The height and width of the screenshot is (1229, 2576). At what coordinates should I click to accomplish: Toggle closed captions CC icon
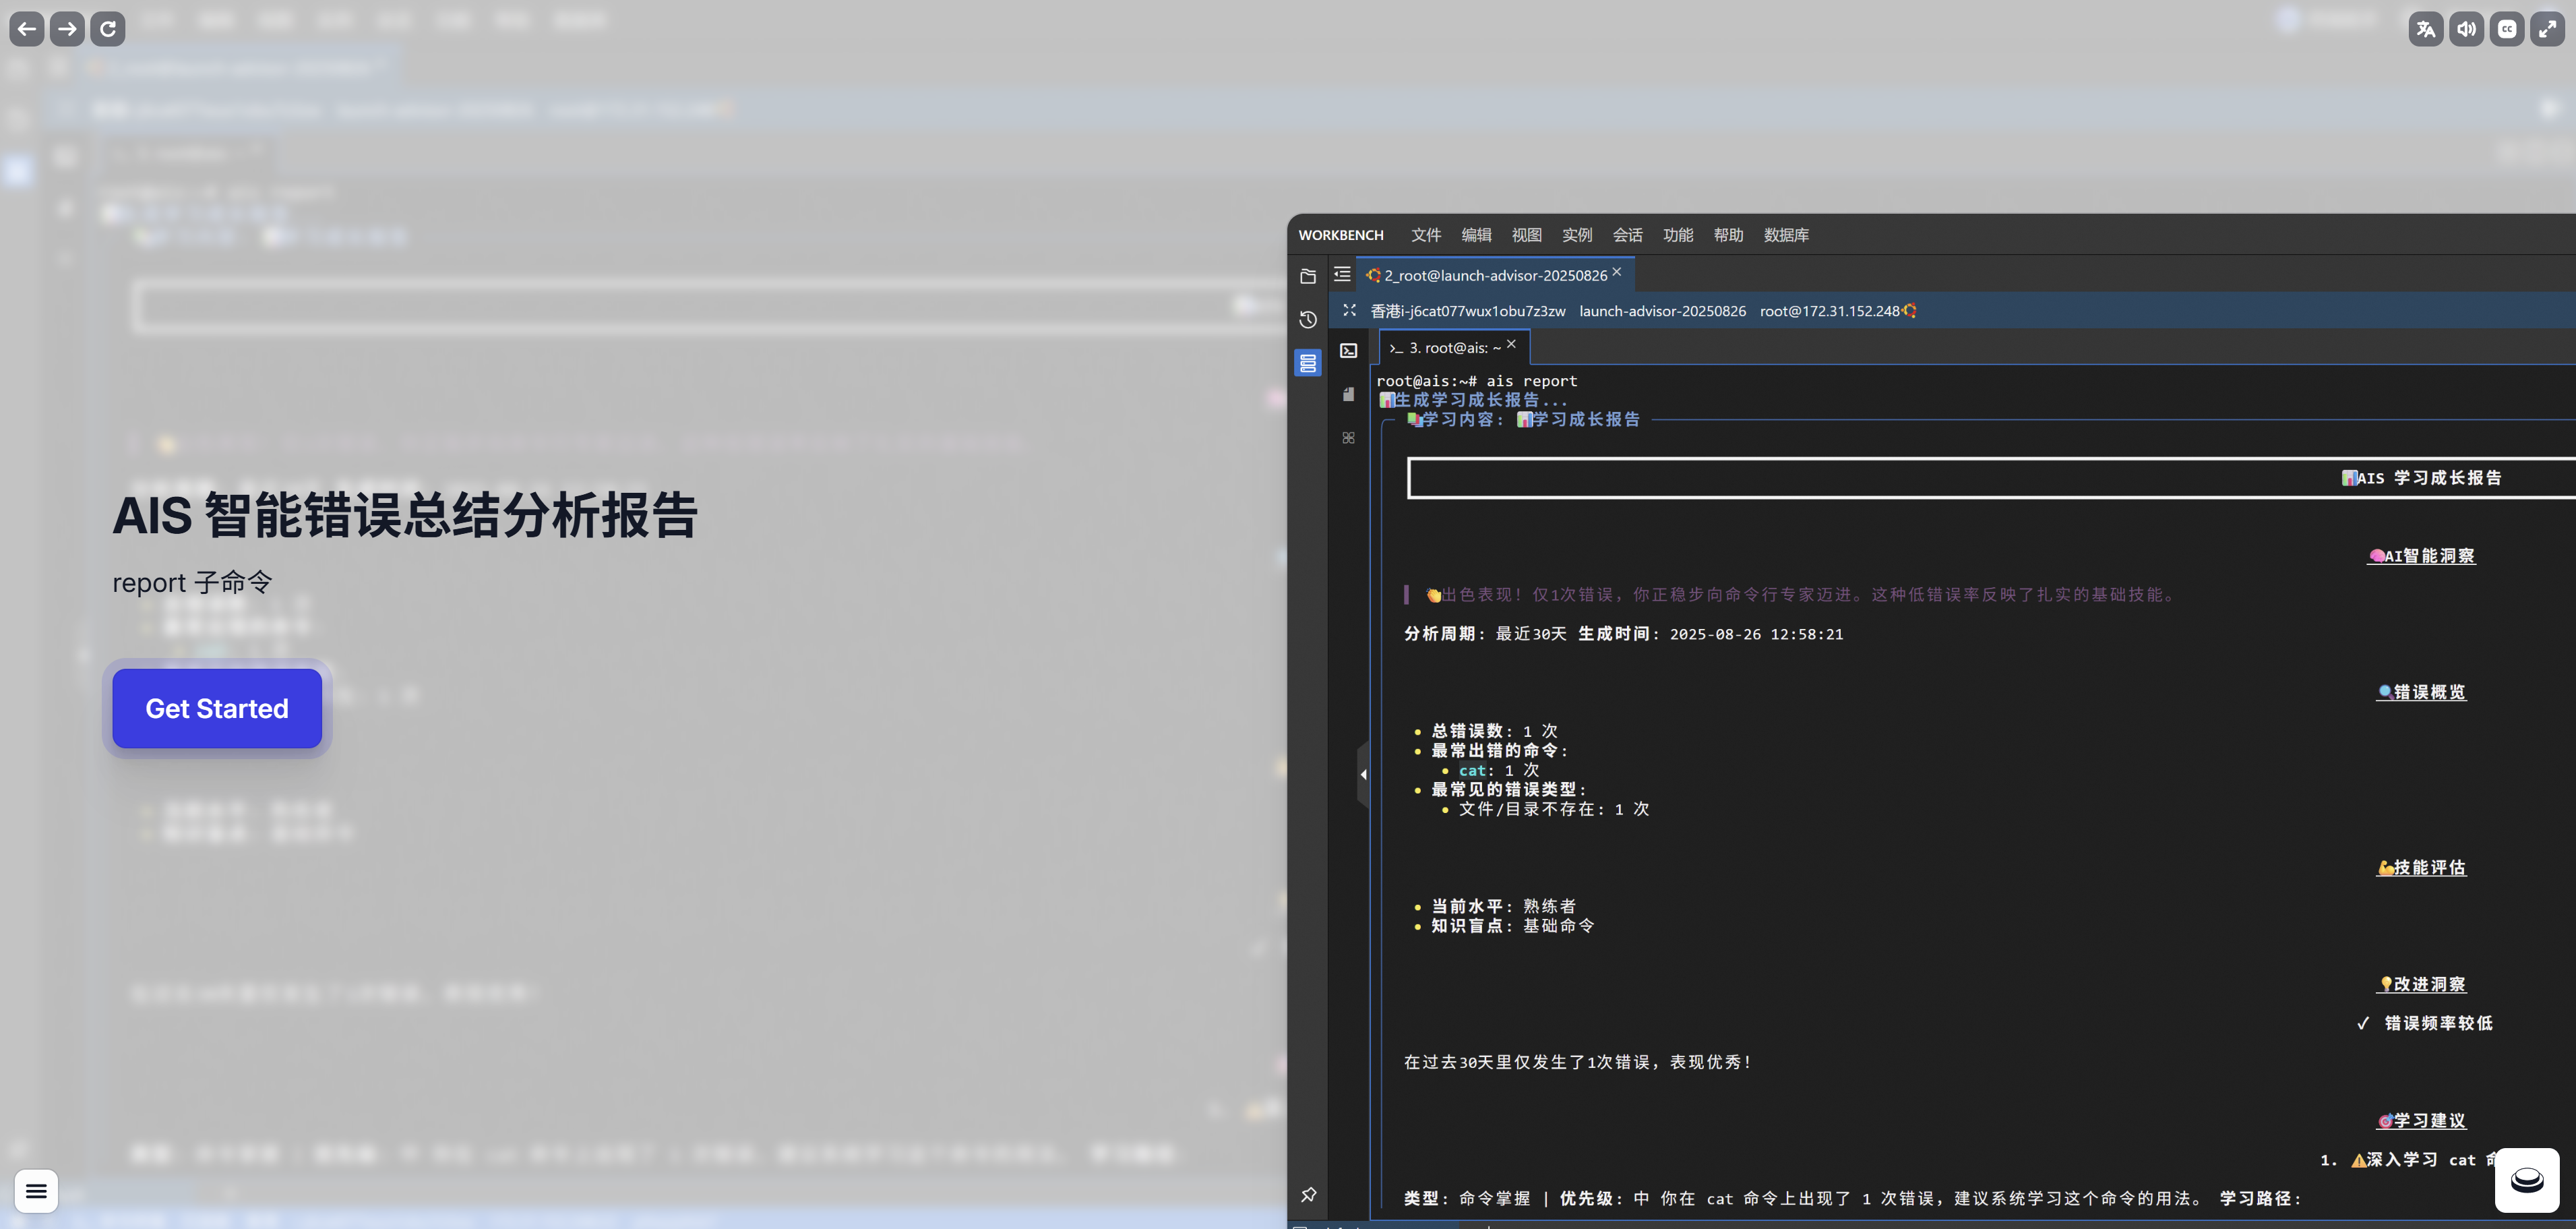[x=2507, y=29]
